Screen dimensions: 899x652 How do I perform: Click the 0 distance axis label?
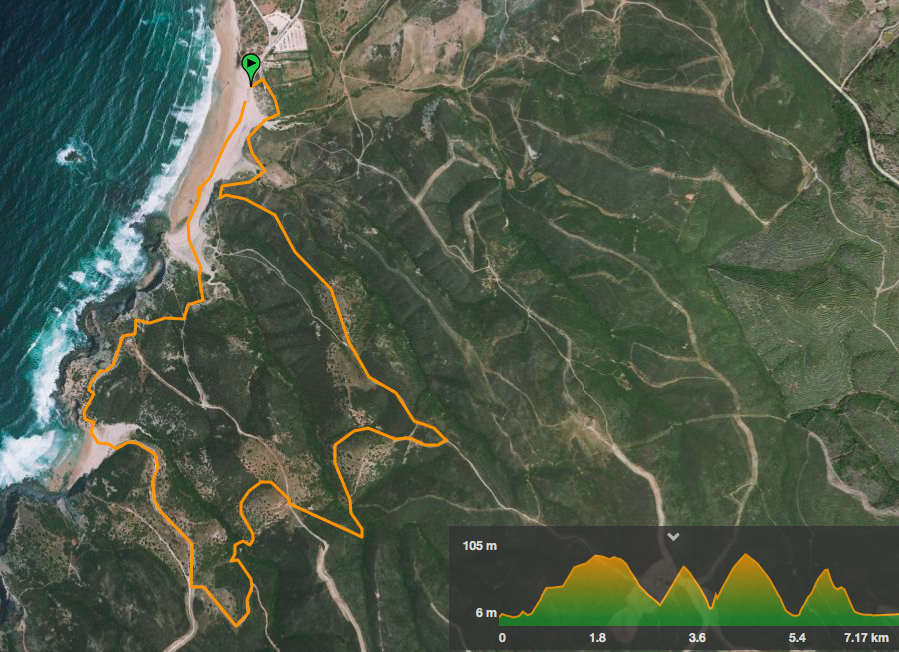click(502, 638)
